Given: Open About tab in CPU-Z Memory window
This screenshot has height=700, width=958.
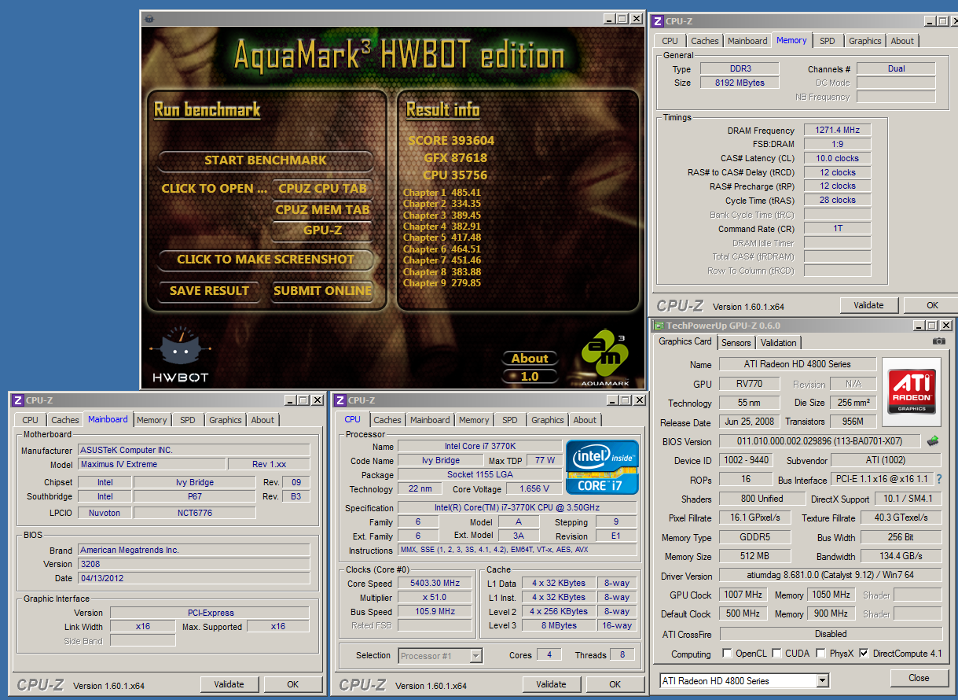Looking at the screenshot, I should [x=902, y=41].
